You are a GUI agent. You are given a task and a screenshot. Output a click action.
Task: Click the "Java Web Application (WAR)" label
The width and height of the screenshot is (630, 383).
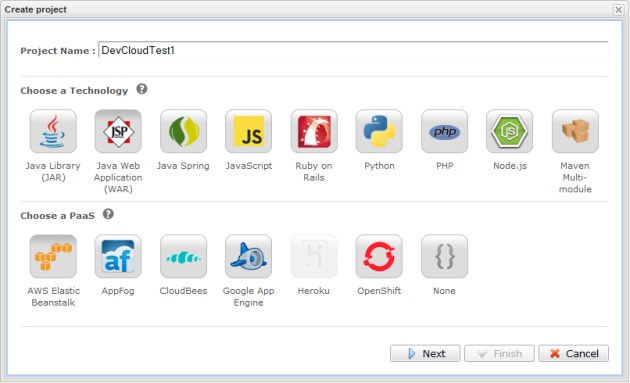(118, 177)
